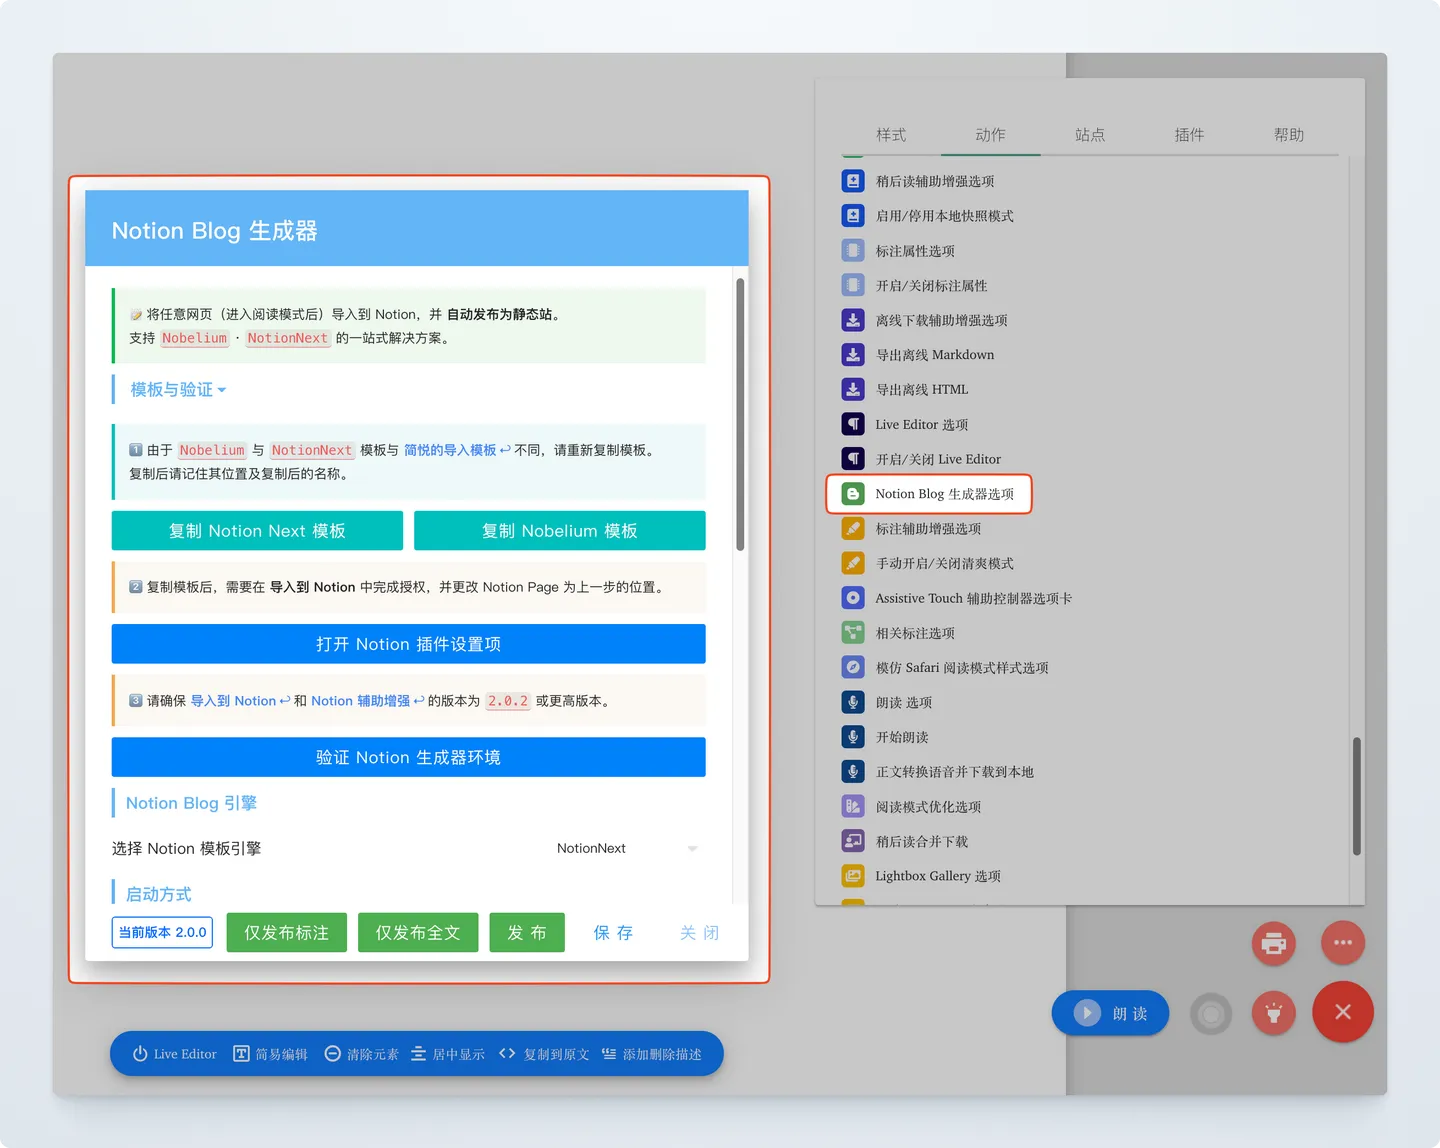Click the 导出离线 Markdown icon

coord(853,355)
